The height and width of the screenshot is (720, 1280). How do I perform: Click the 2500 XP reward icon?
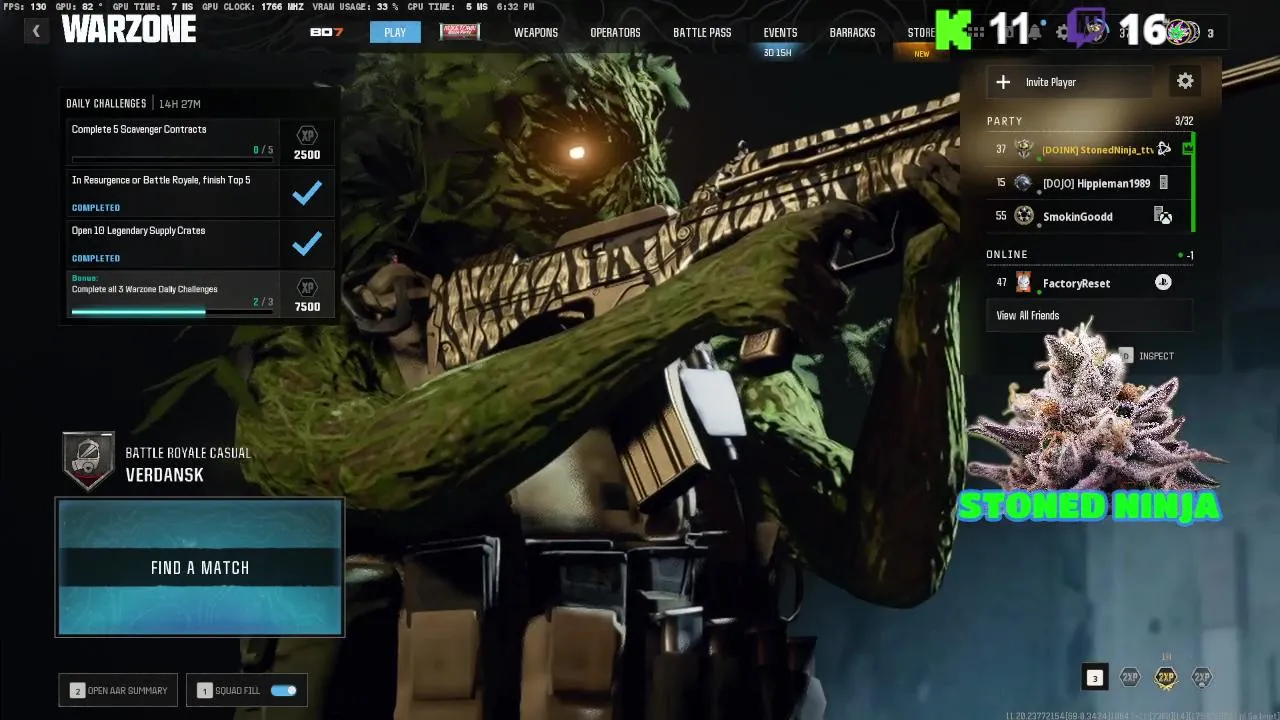tap(307, 136)
